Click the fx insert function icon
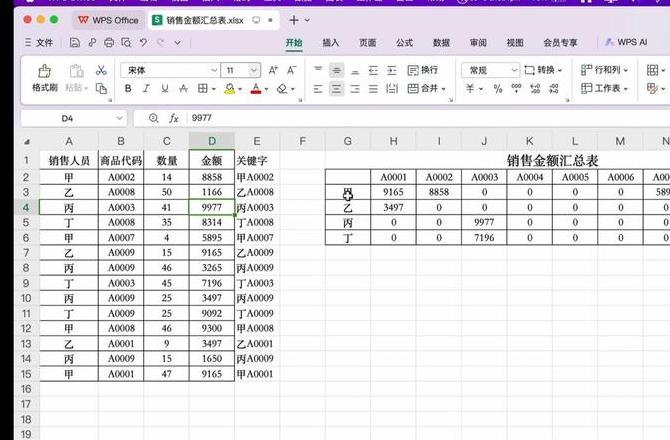This screenshot has height=440, width=670. click(173, 118)
